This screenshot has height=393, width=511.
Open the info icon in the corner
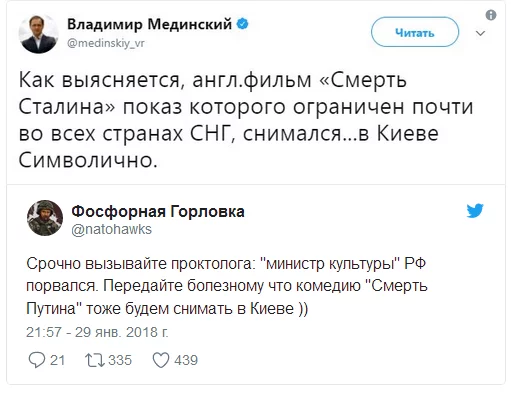coord(491,15)
